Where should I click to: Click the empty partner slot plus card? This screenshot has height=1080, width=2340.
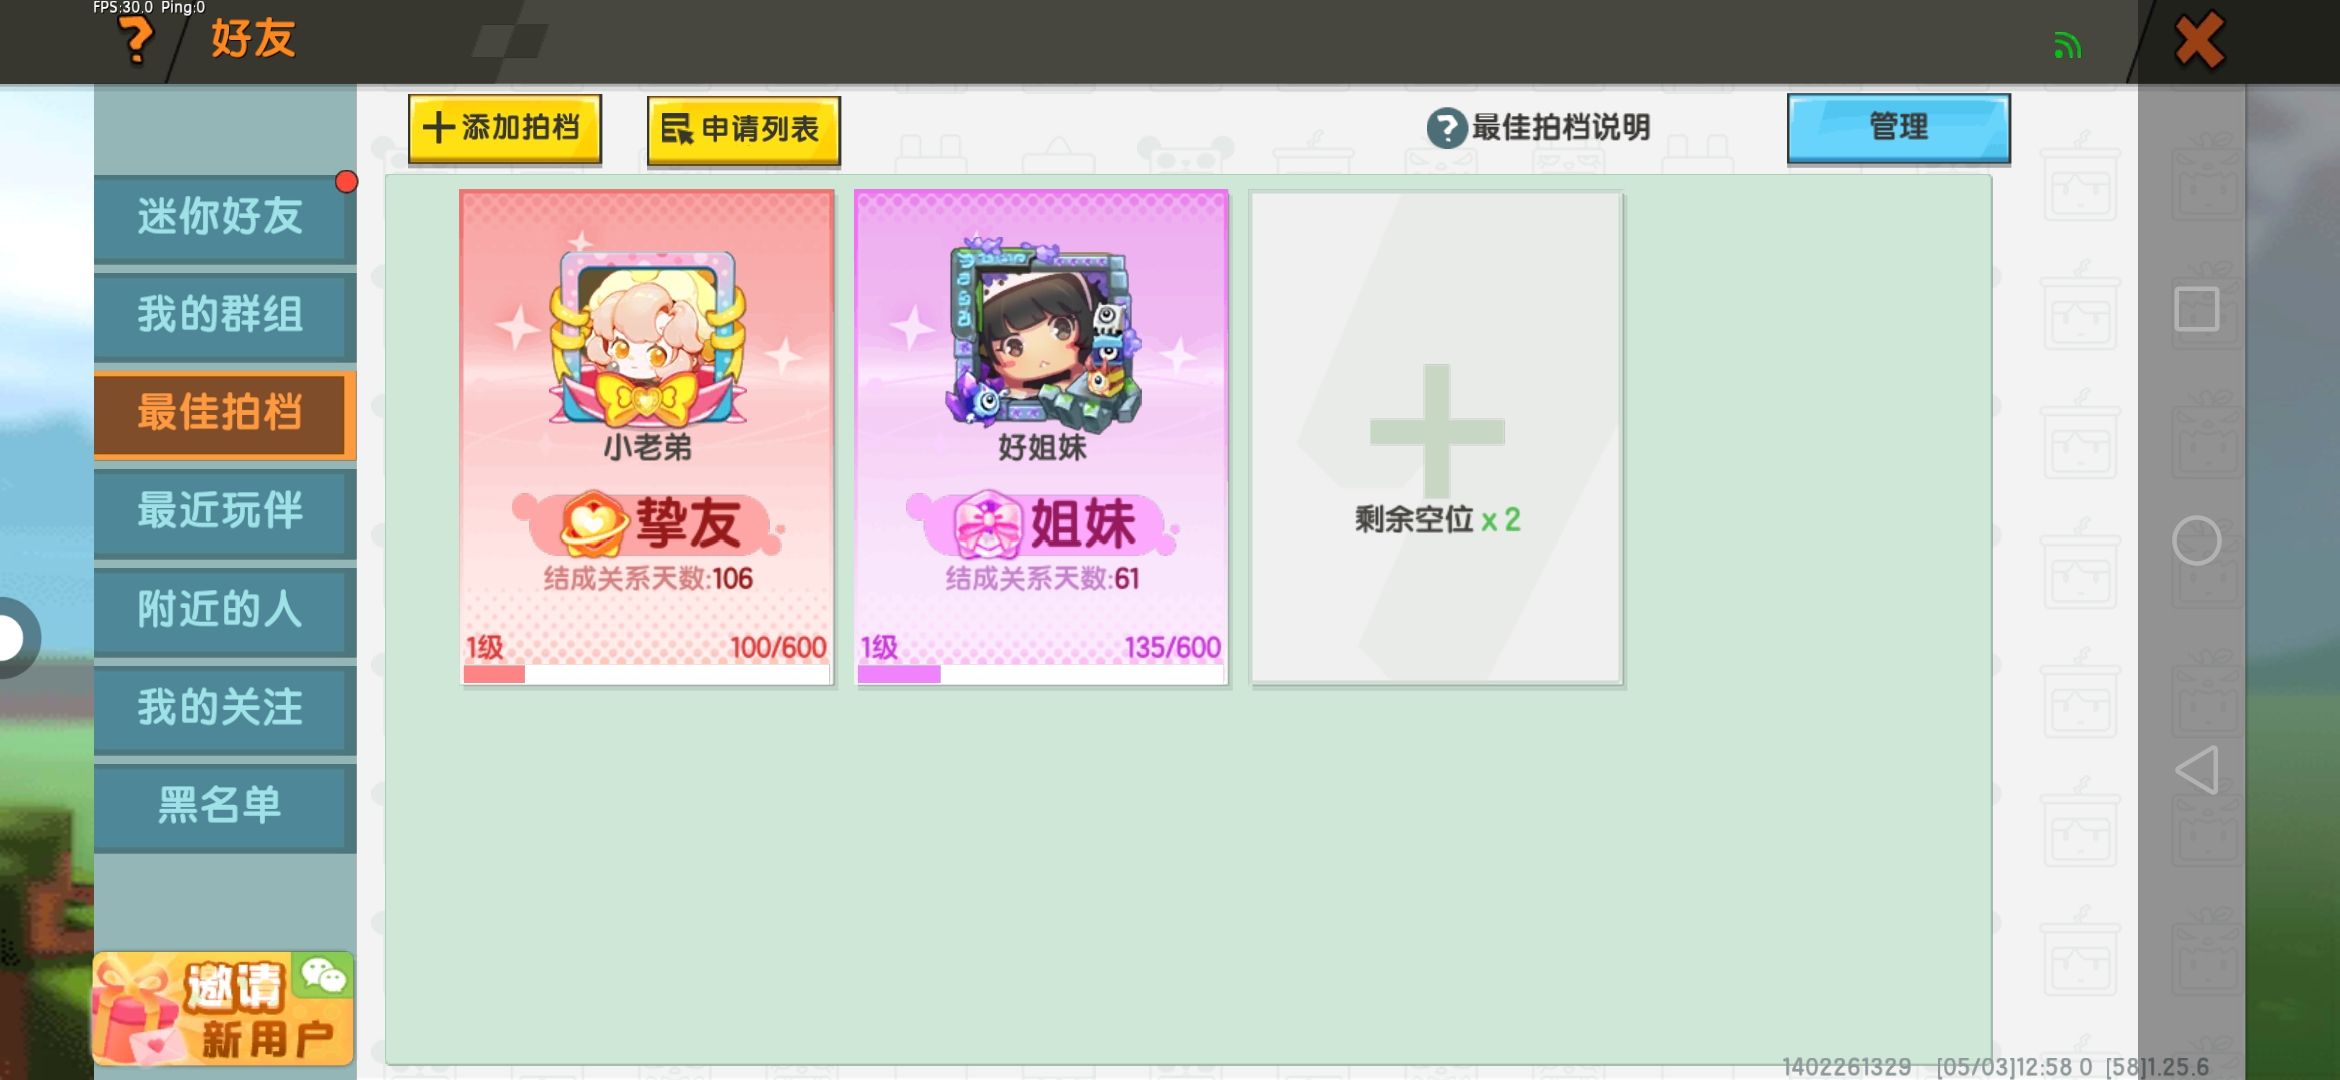[x=1436, y=438]
